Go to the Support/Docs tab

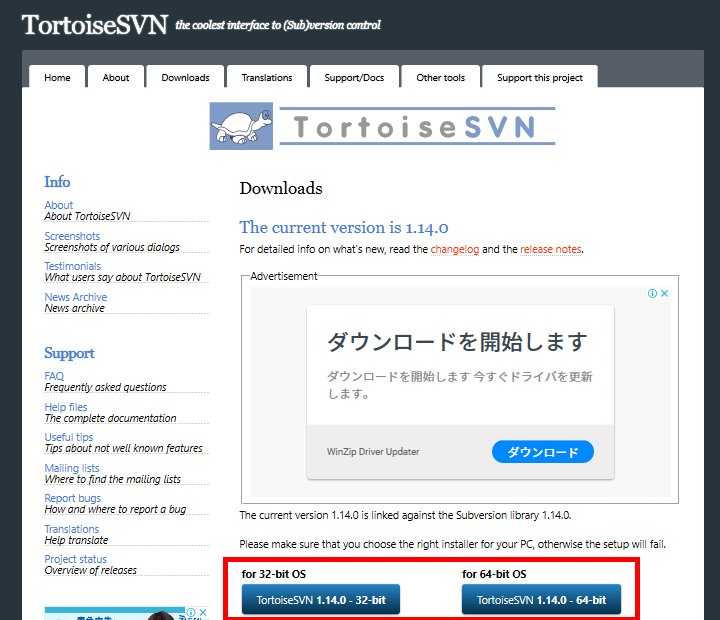click(x=354, y=77)
